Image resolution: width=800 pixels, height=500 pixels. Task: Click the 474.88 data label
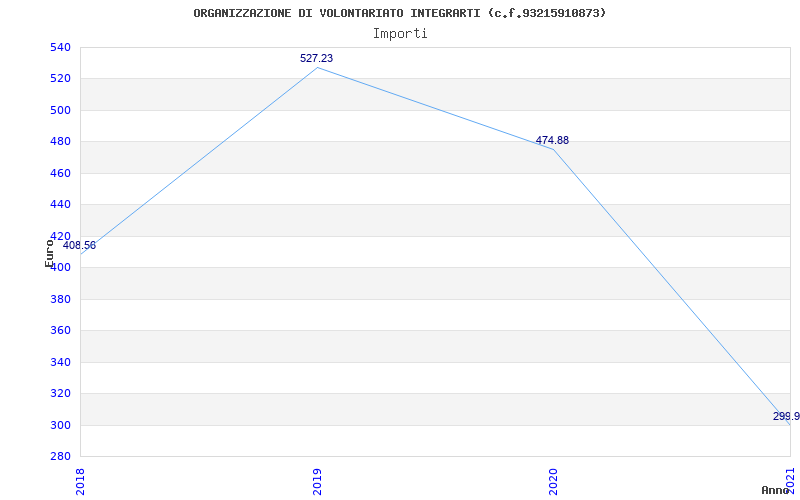pyautogui.click(x=552, y=140)
